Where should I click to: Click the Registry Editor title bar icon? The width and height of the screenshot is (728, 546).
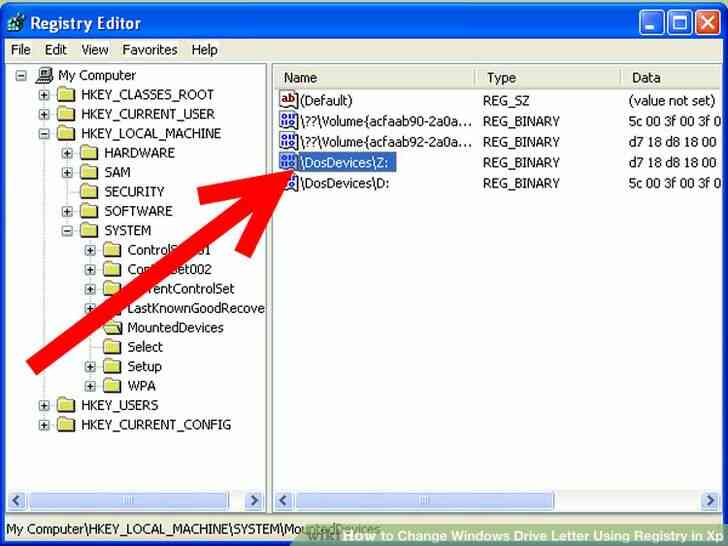point(17,23)
